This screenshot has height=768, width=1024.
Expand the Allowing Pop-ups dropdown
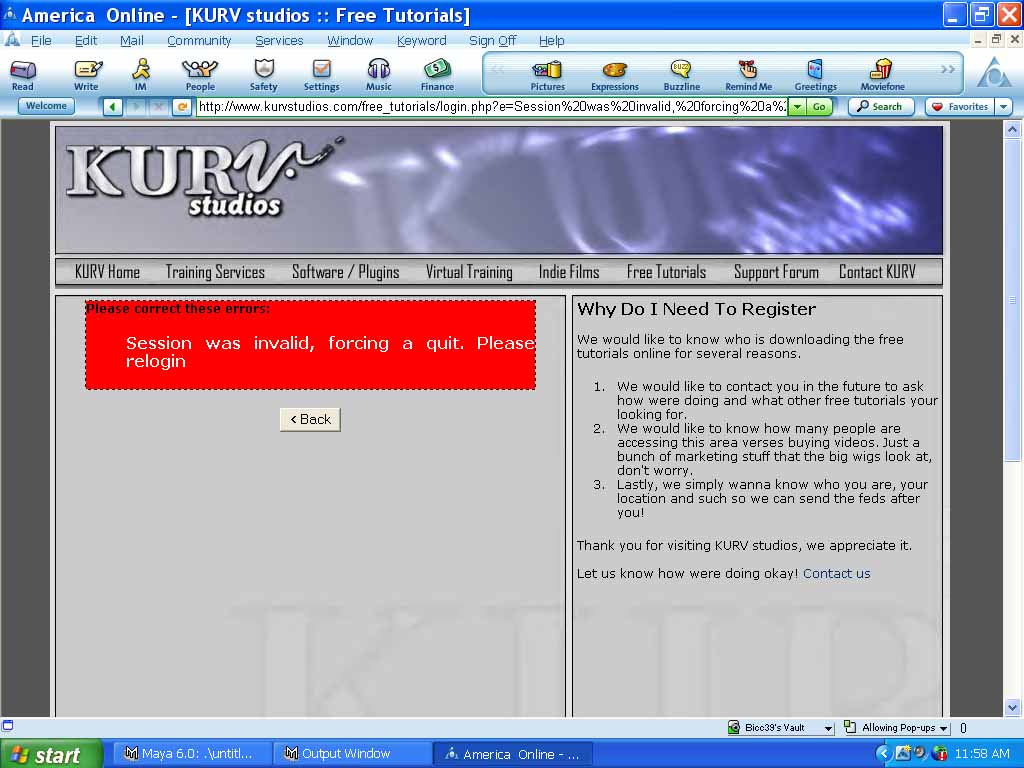point(943,729)
